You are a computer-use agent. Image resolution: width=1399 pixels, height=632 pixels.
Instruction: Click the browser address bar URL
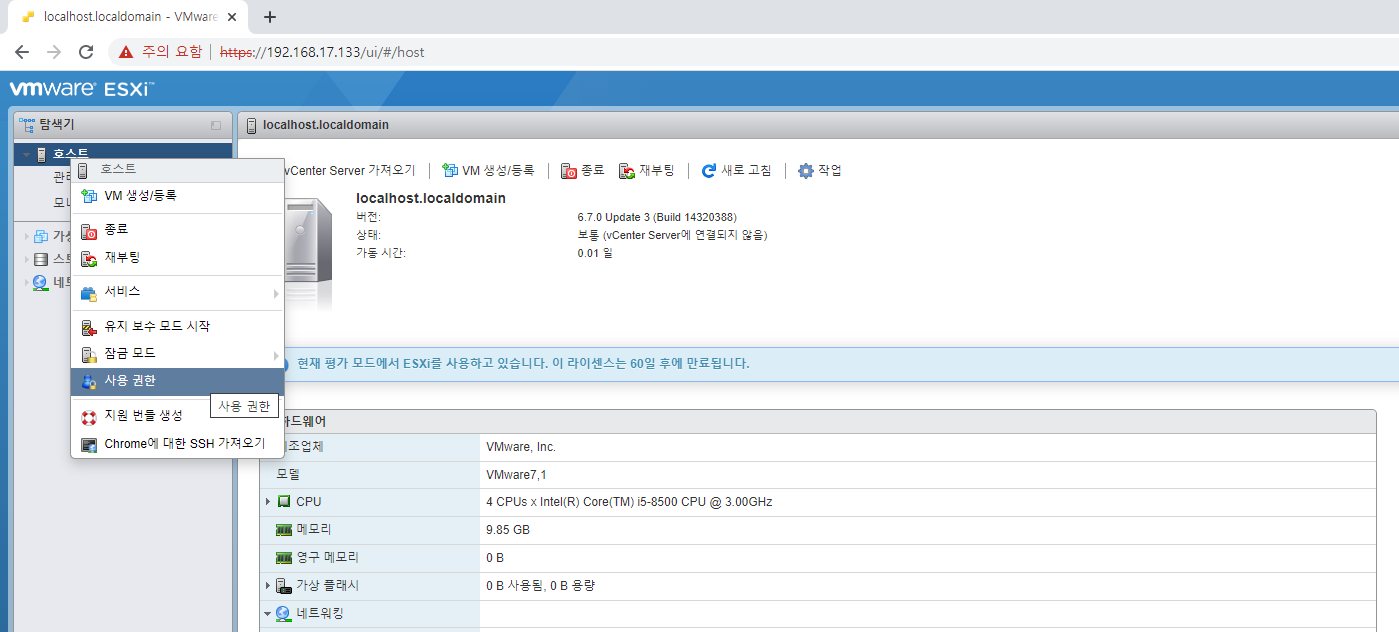pyautogui.click(x=322, y=52)
